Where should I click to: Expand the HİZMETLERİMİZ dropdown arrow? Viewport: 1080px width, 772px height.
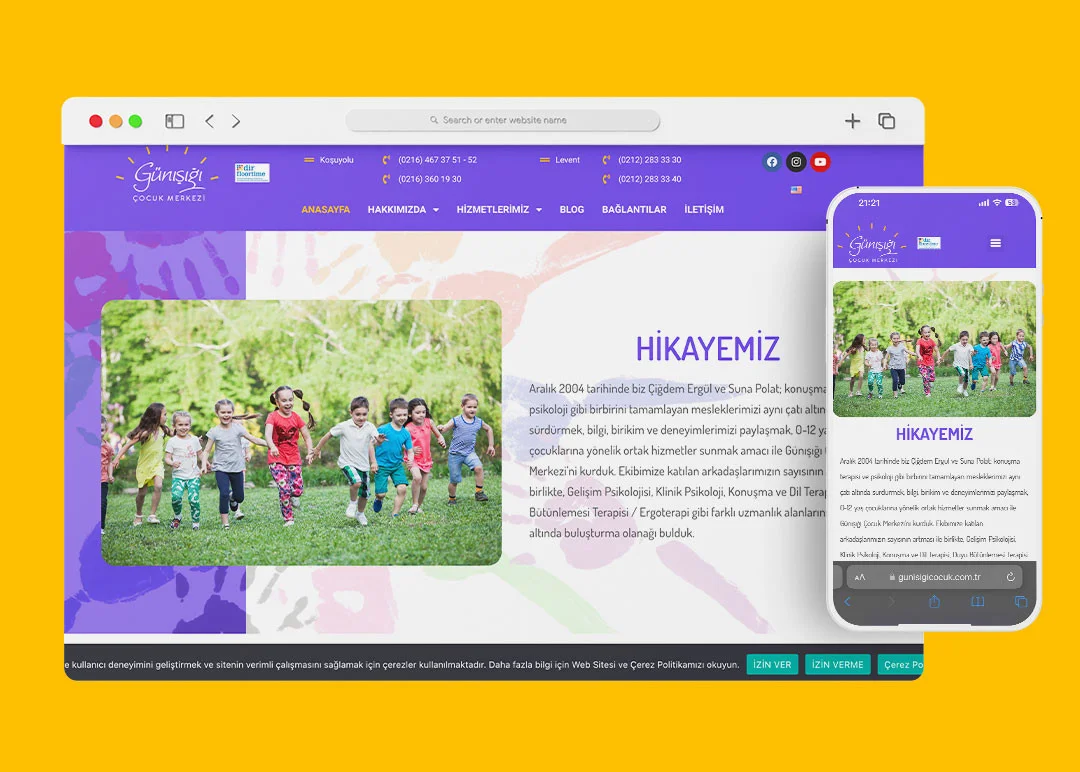(539, 210)
